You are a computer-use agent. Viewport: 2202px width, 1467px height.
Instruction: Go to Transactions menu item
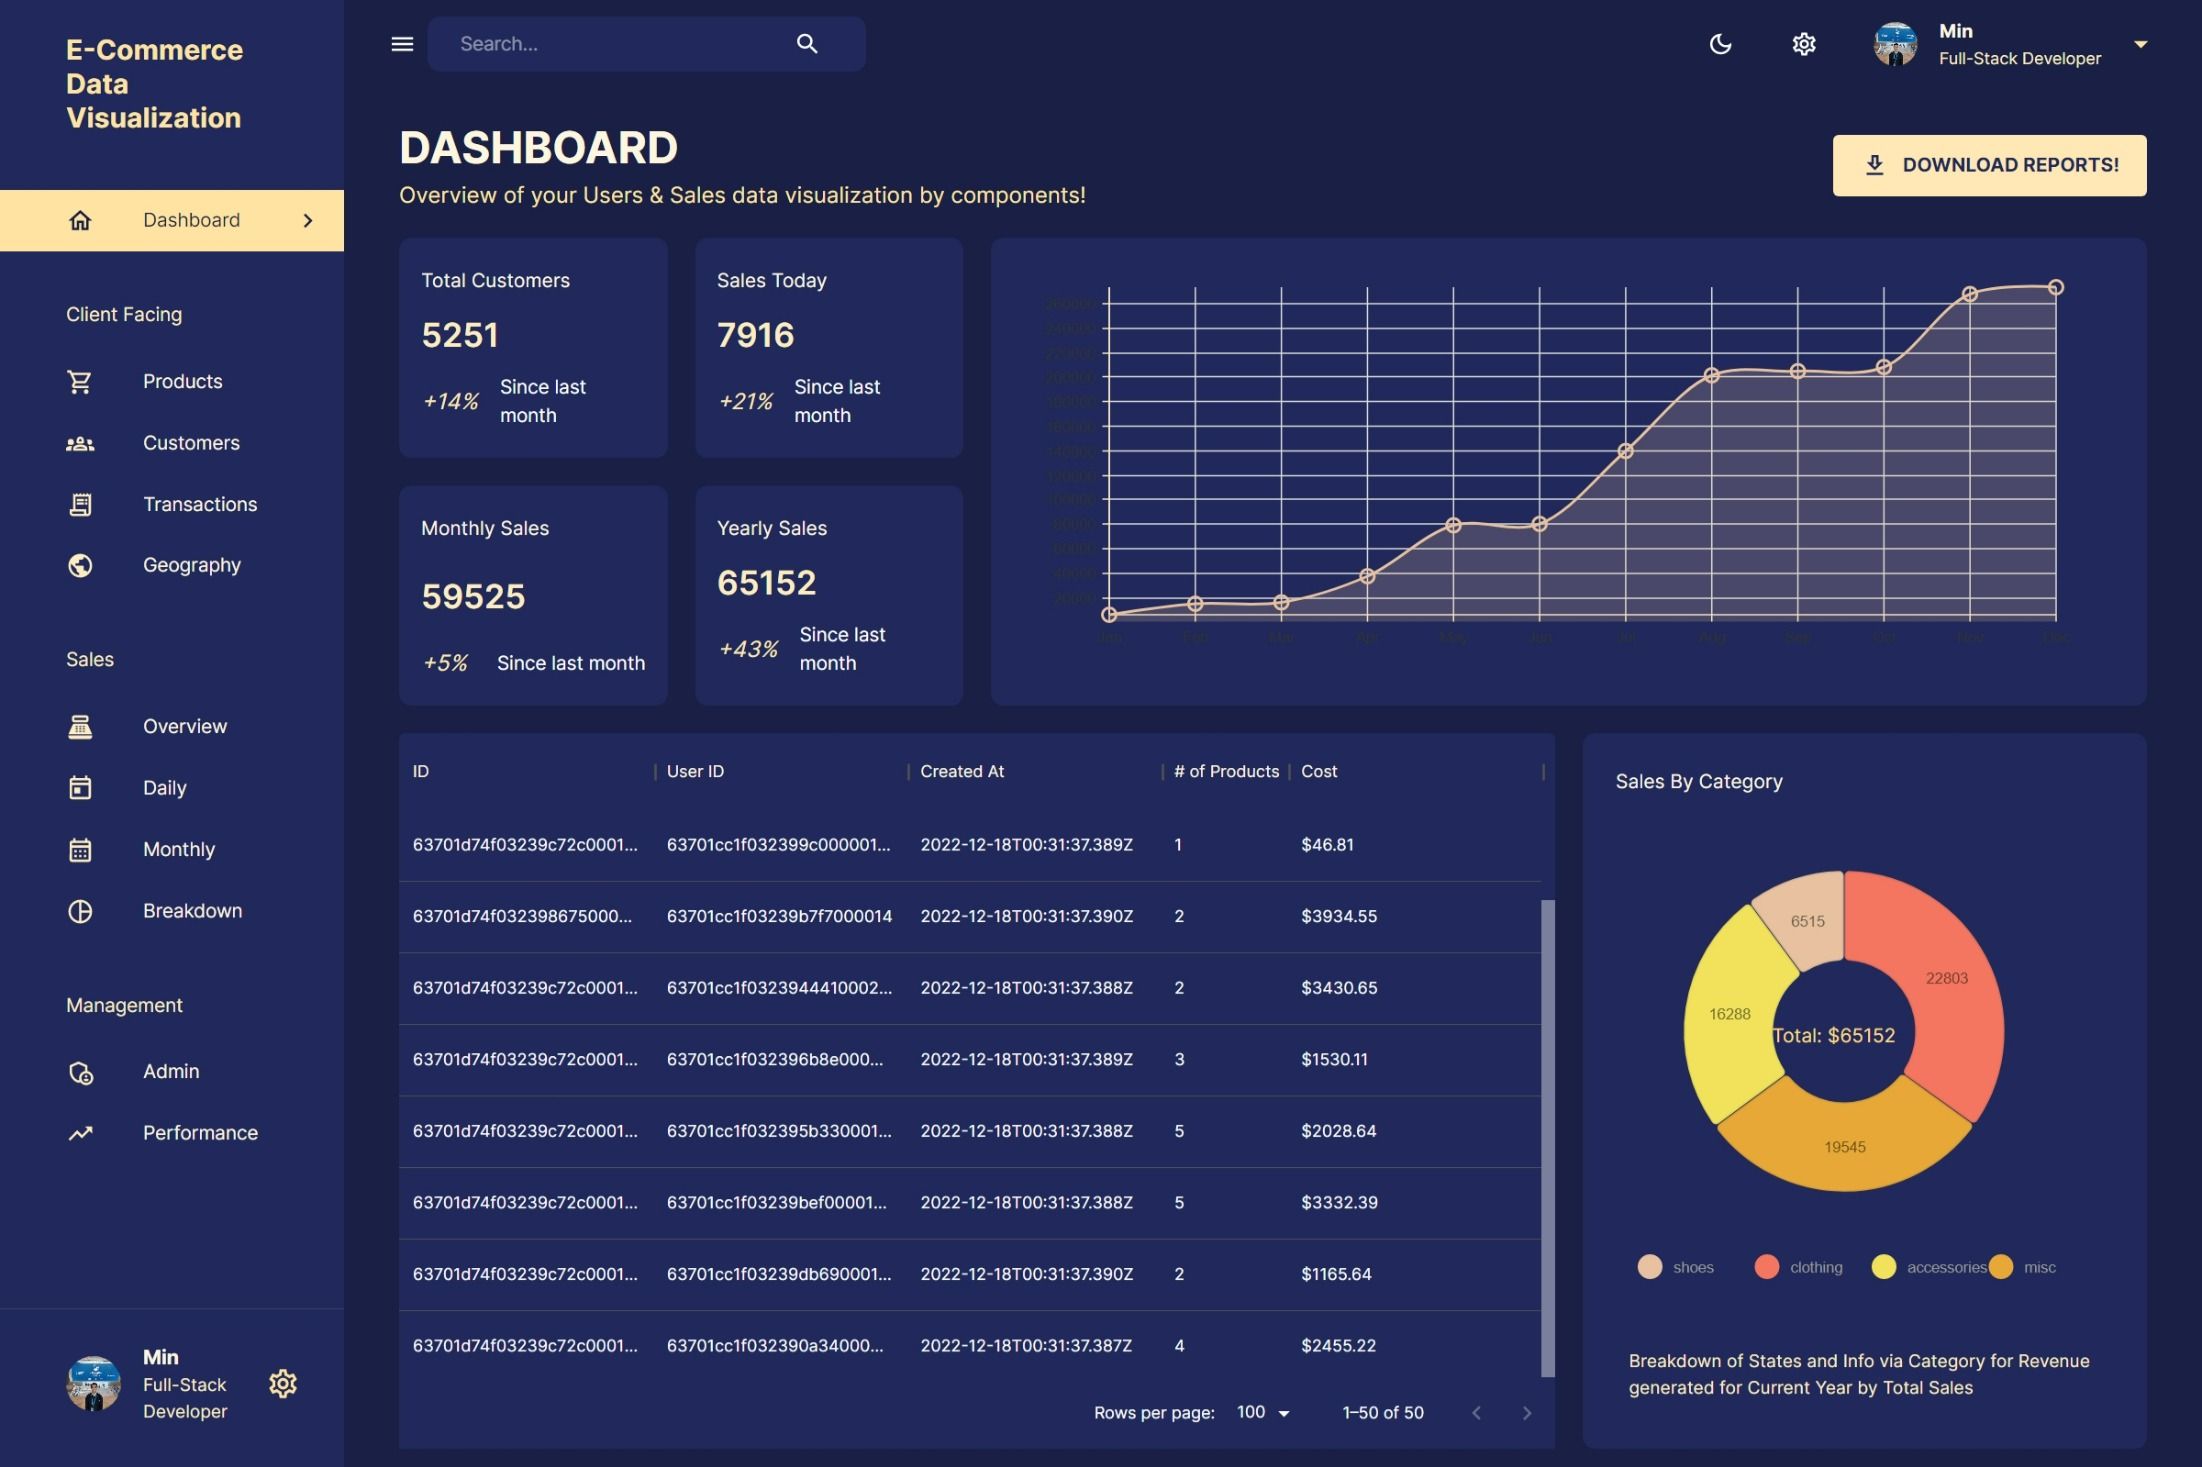click(x=199, y=504)
